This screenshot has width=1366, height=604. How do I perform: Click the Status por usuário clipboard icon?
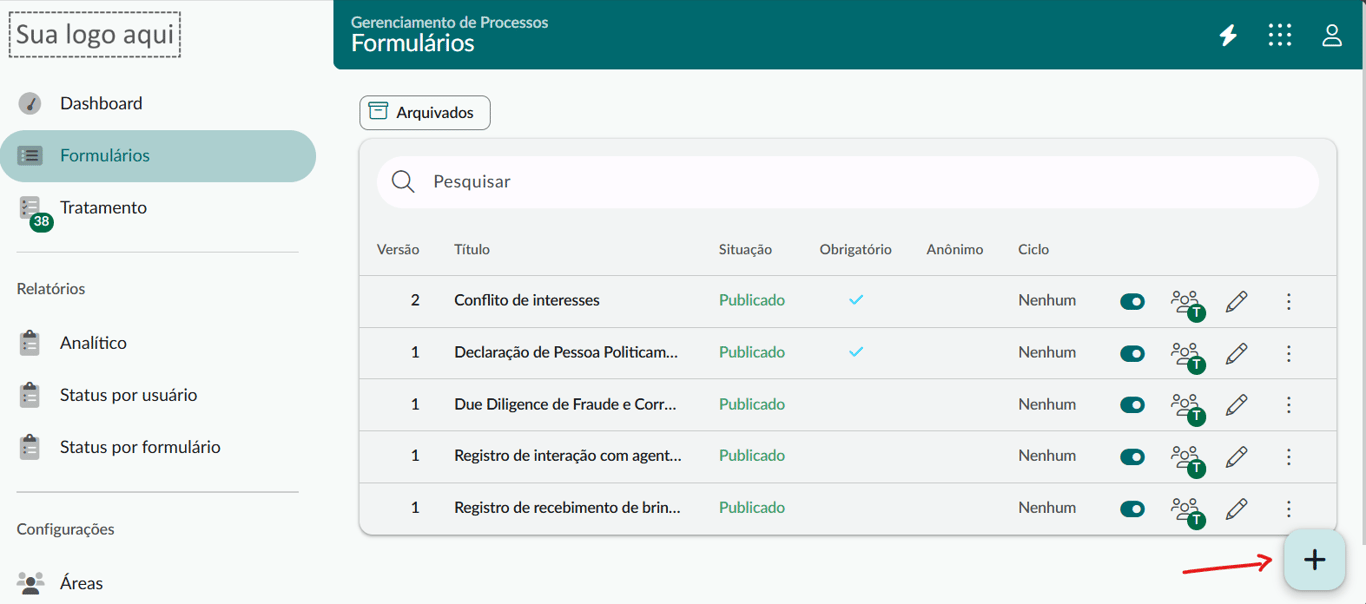point(30,395)
